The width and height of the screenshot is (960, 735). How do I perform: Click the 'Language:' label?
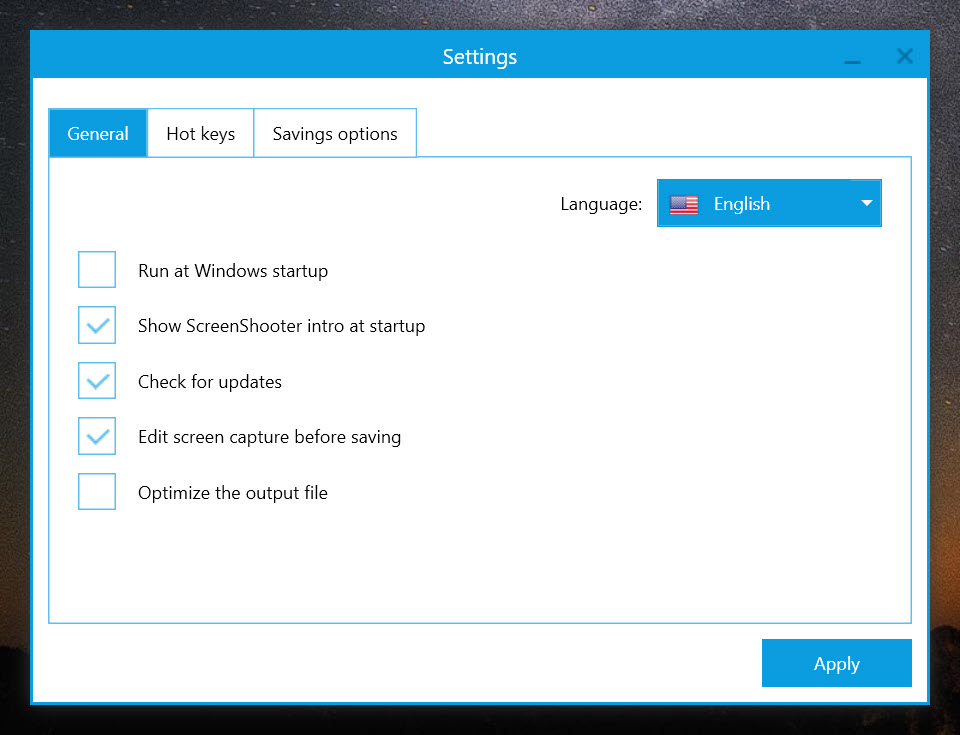click(x=601, y=204)
